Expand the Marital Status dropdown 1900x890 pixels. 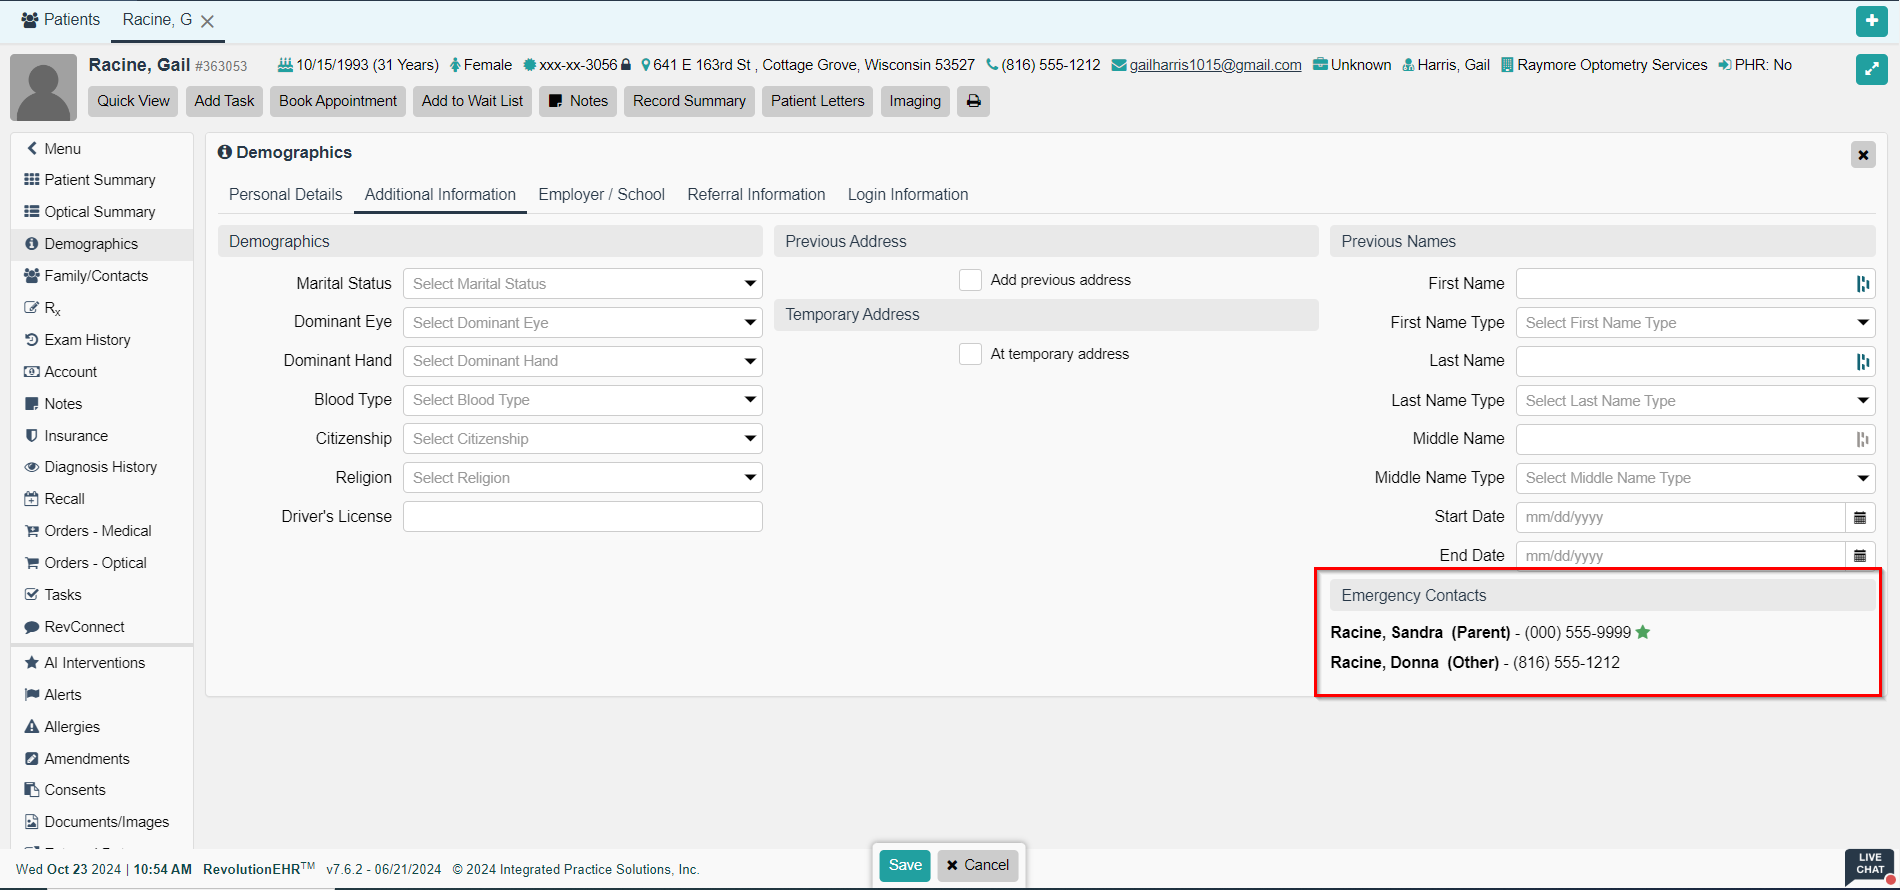[x=582, y=284]
